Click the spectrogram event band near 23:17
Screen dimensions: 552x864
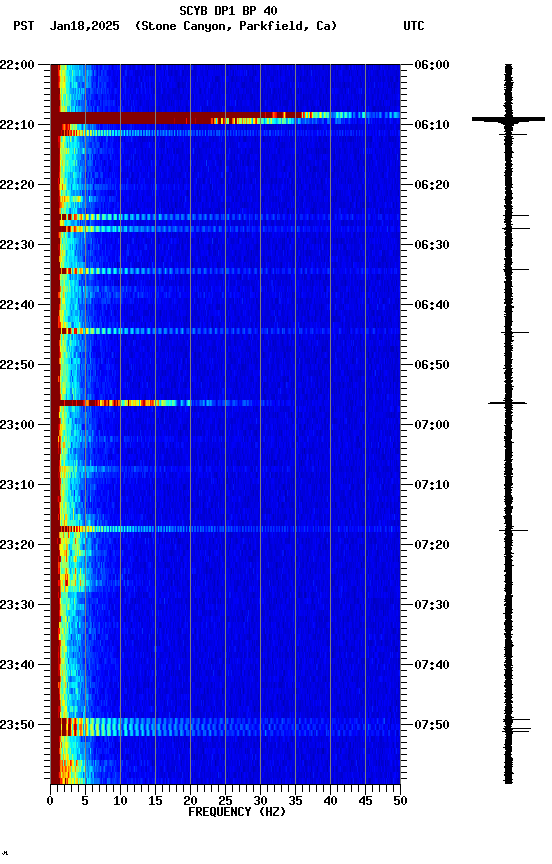[x=225, y=530]
